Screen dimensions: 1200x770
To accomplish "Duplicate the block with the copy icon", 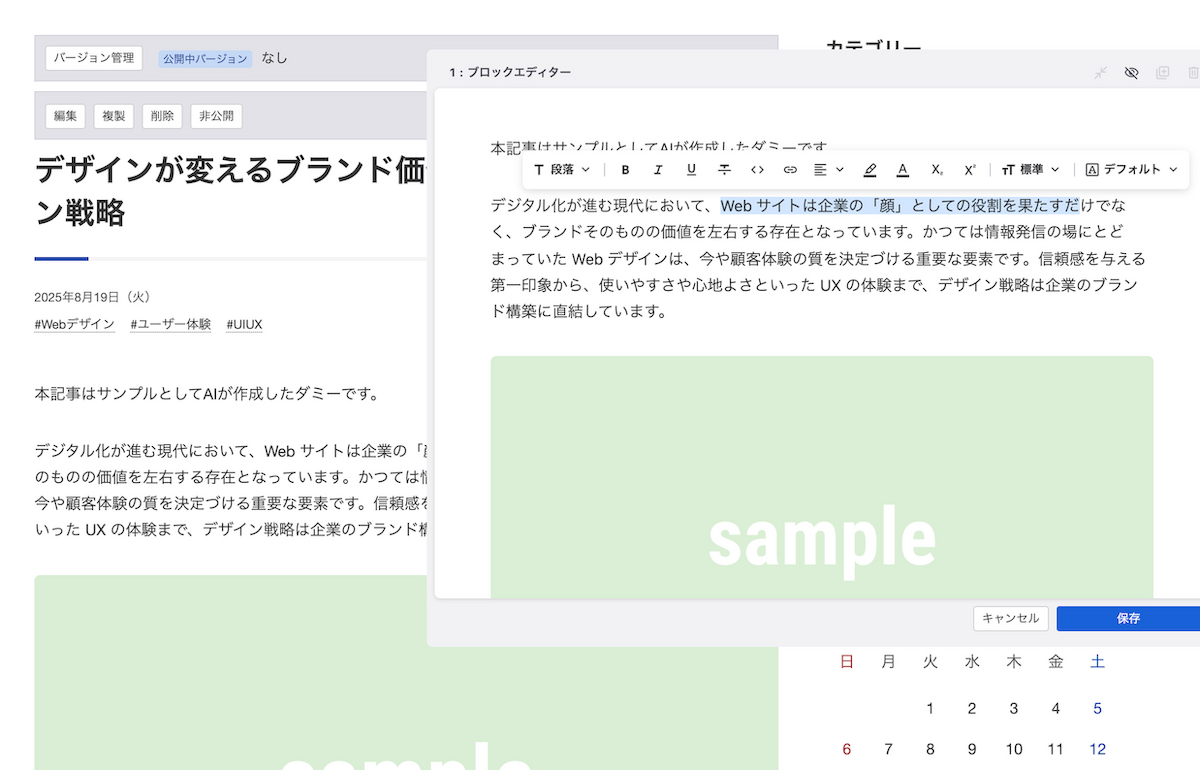I will 1162,73.
